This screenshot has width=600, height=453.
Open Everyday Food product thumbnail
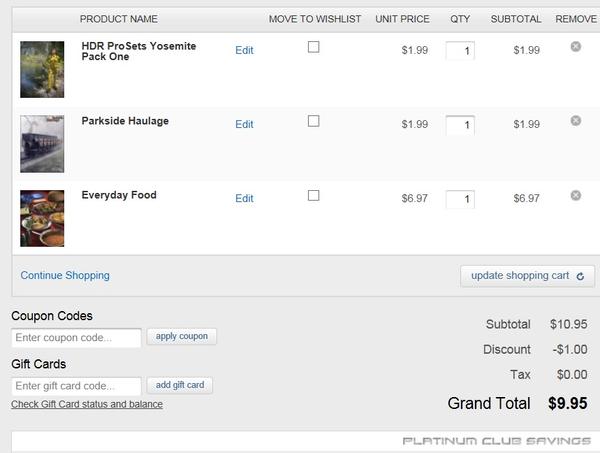coord(42,218)
